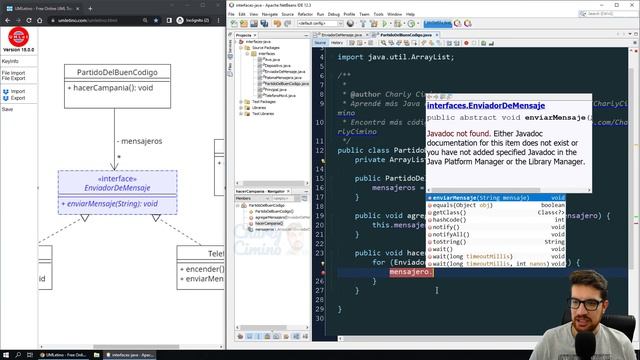Screen dimensions: 640x360
Task: Toggle sort by name in Navigator
Action: tap(296, 336)
